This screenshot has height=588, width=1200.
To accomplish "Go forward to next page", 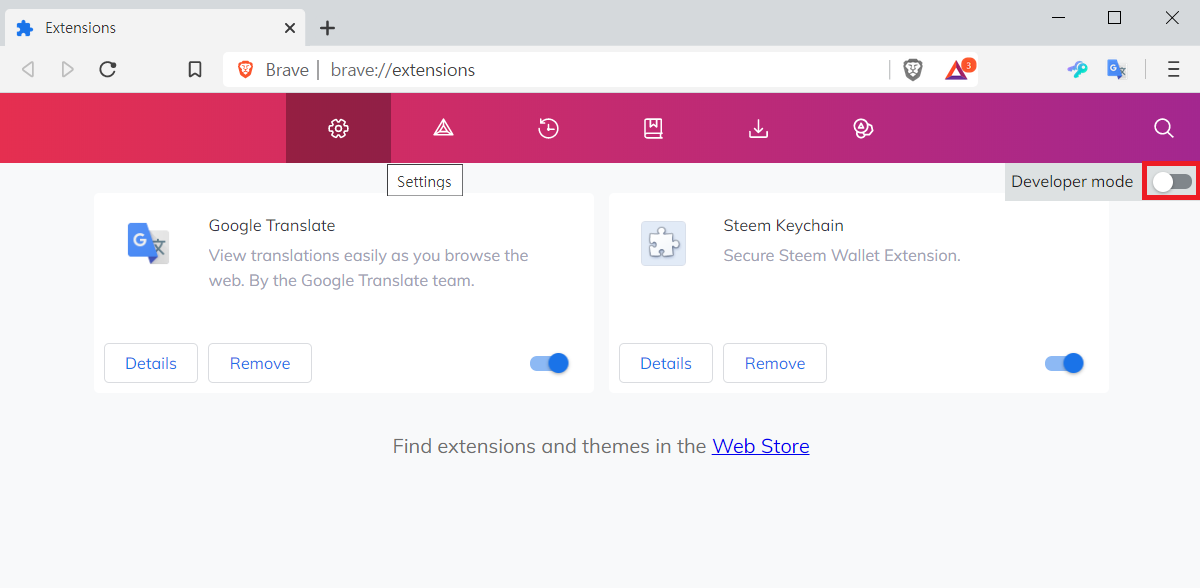I will coord(67,69).
